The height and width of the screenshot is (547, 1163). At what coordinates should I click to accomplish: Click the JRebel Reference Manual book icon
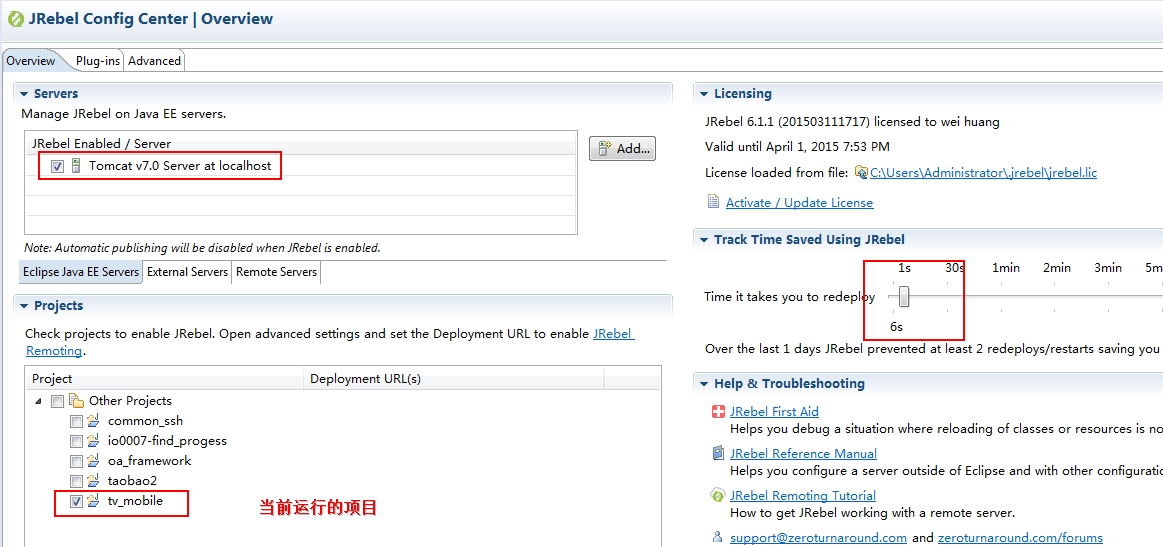717,454
